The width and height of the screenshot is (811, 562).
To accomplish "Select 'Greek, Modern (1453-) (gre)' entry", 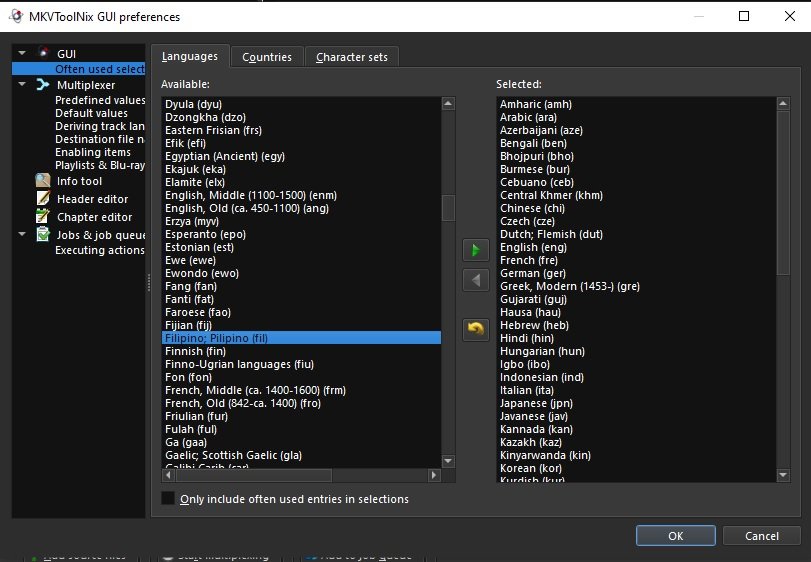I will point(636,286).
